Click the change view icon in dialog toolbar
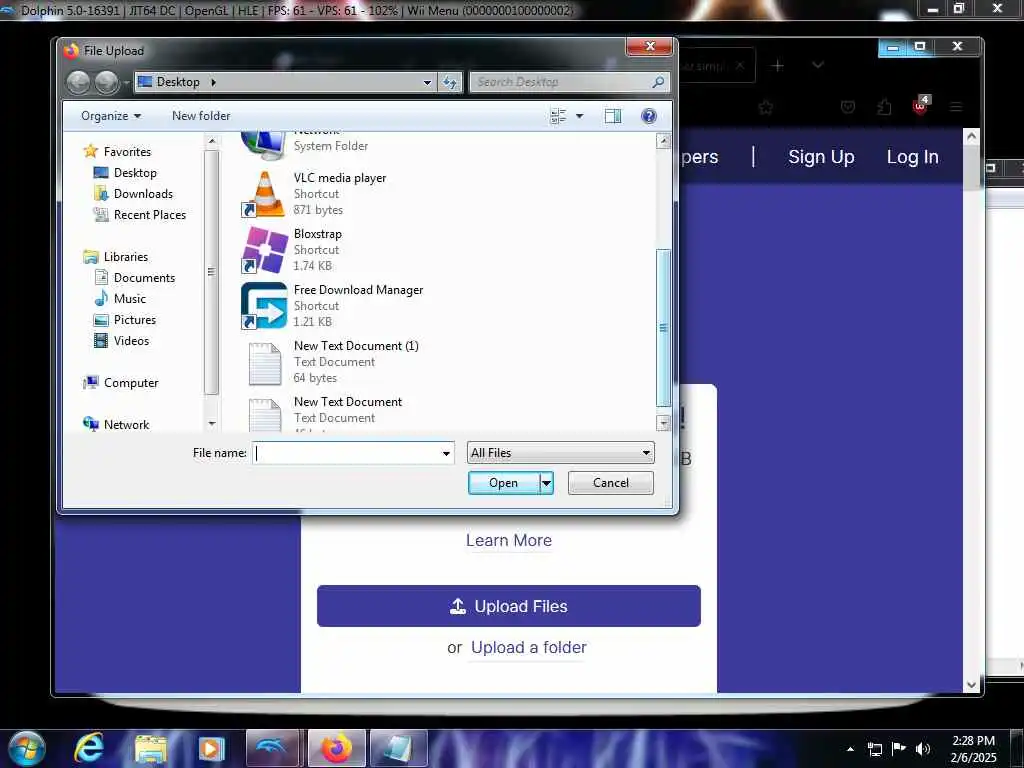 (558, 116)
